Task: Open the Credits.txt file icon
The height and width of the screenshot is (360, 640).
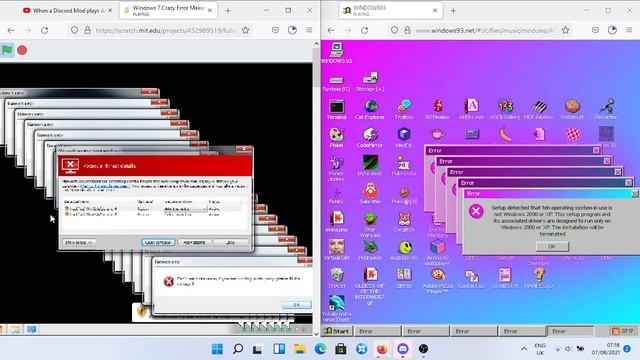Action: pyautogui.click(x=505, y=278)
